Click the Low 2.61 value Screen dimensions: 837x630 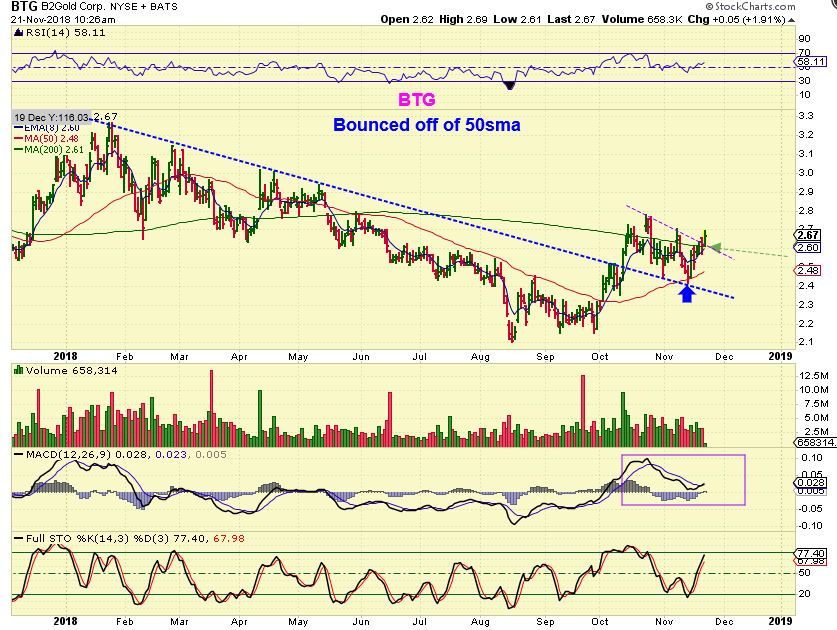pyautogui.click(x=517, y=20)
